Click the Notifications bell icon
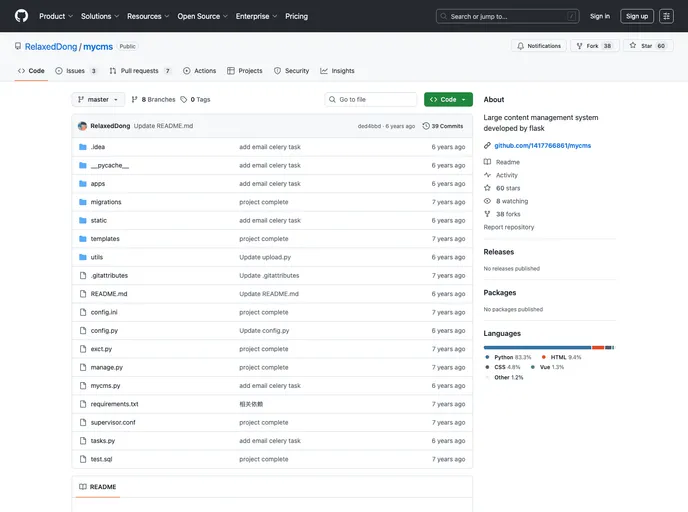Screen dimensions: 688x512 520,46
